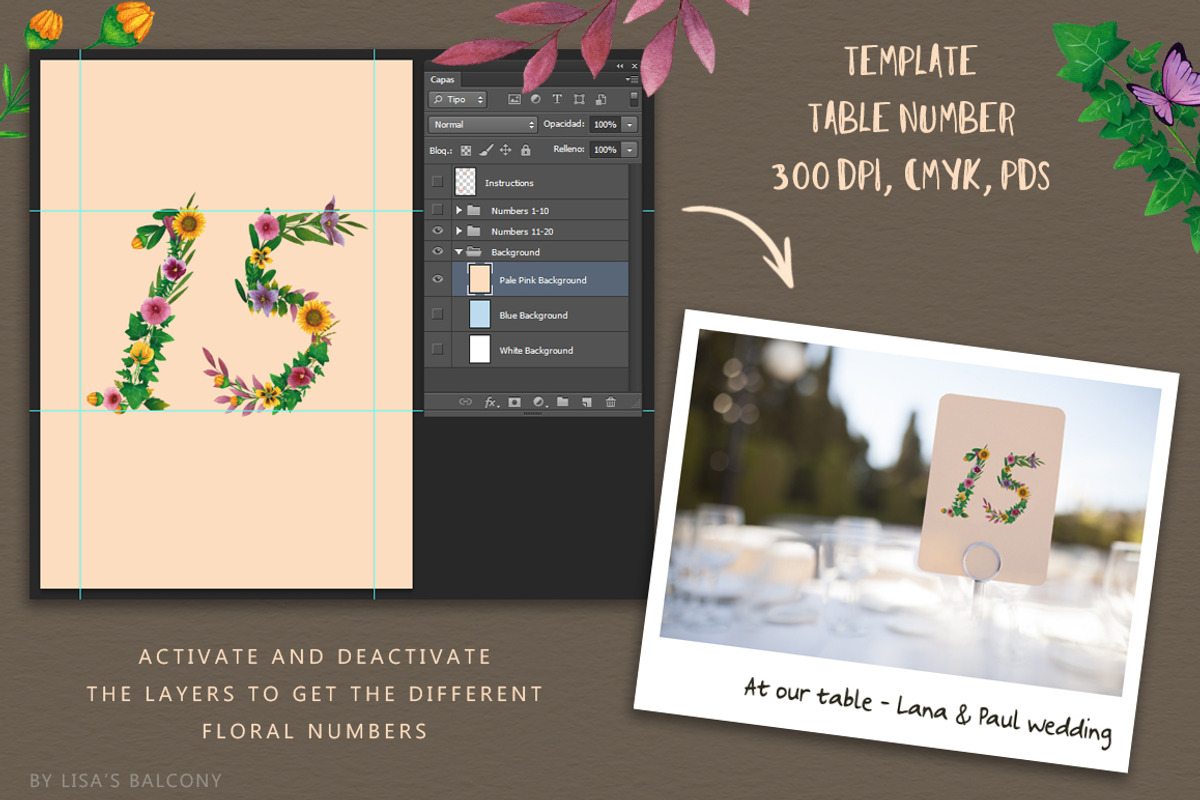Create a new layer

(x=587, y=402)
